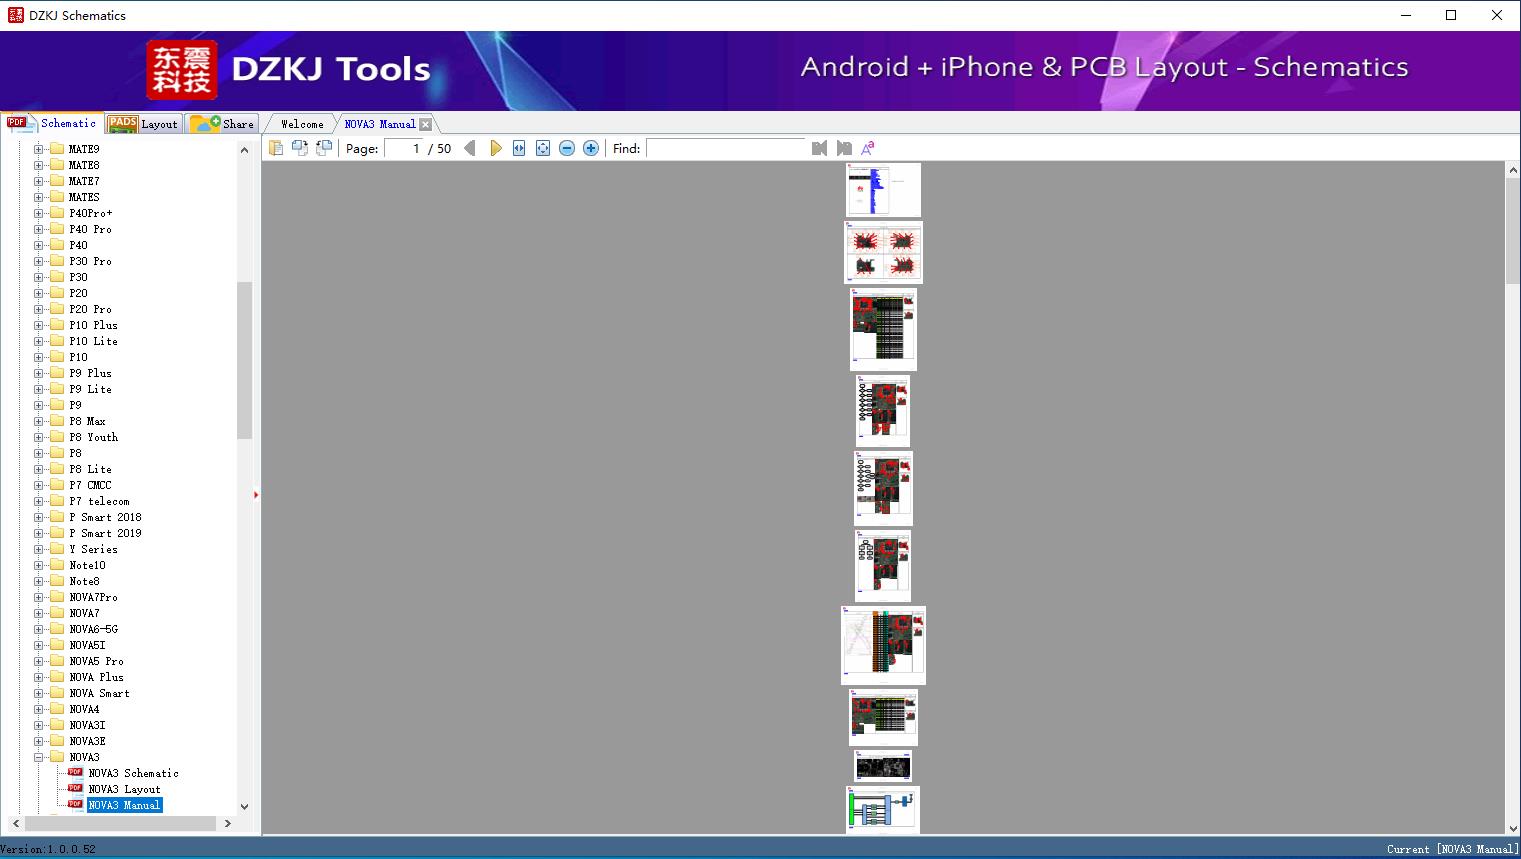Viewport: 1521px width, 859px height.
Task: Switch to the Schematic tab
Action: [x=52, y=123]
